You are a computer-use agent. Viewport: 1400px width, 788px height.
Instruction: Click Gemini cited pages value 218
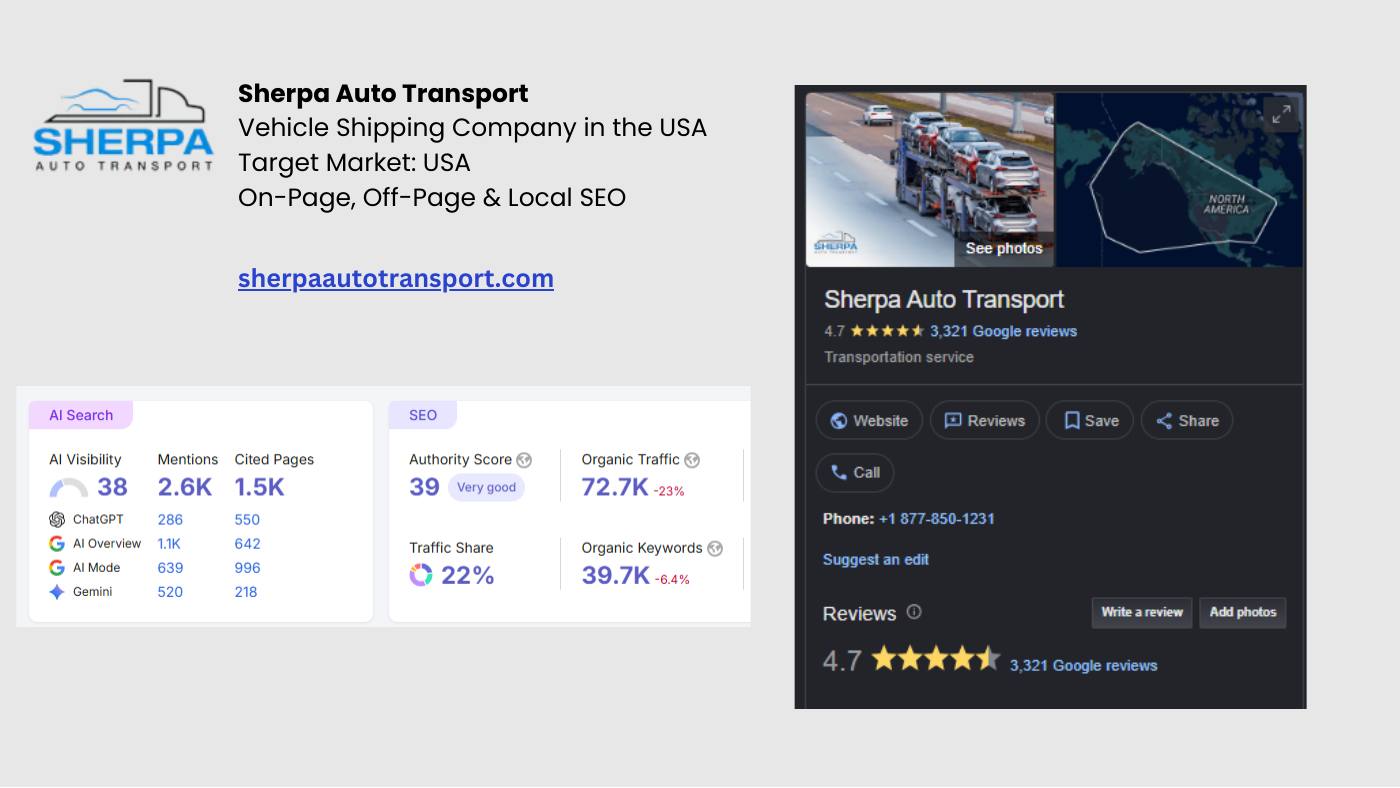(246, 591)
